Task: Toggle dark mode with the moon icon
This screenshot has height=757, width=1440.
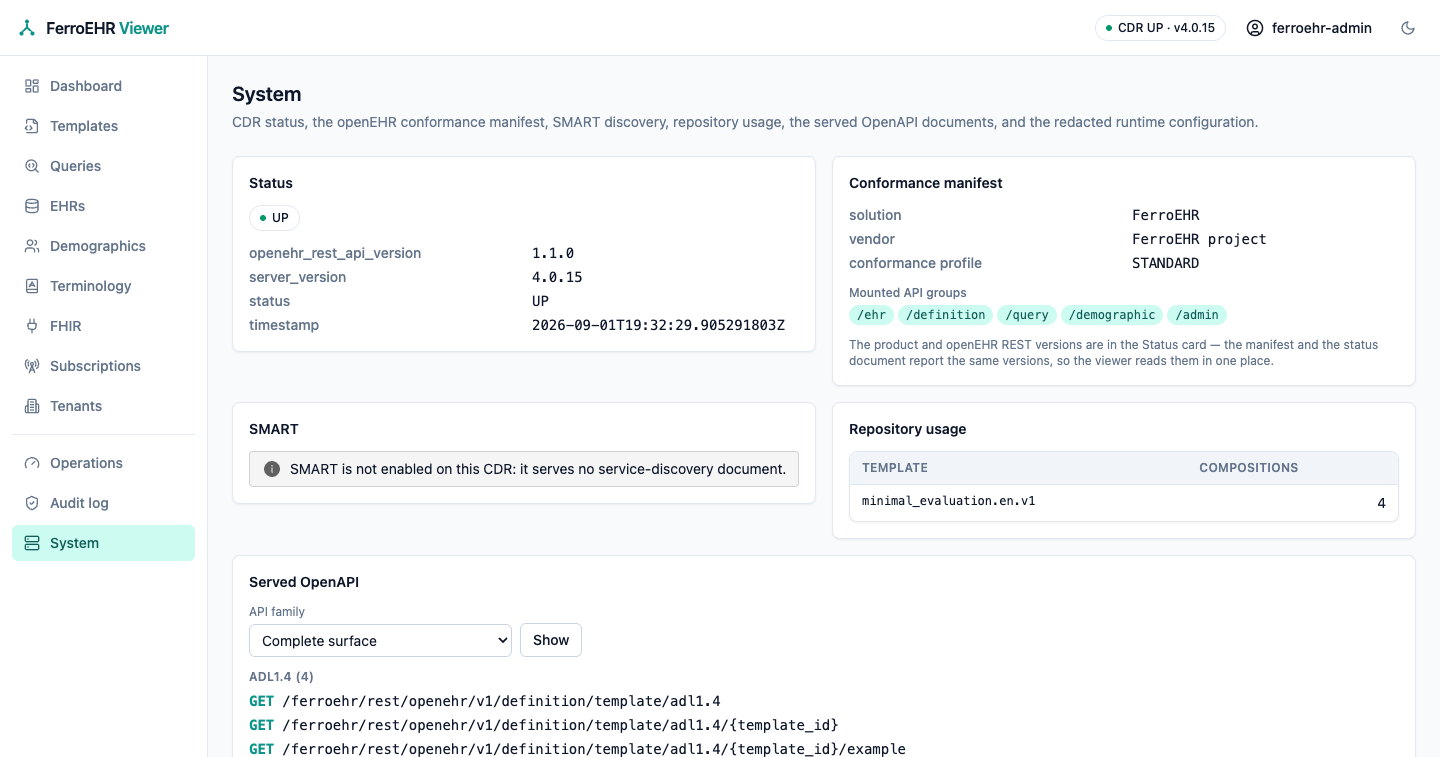Action: 1408,28
